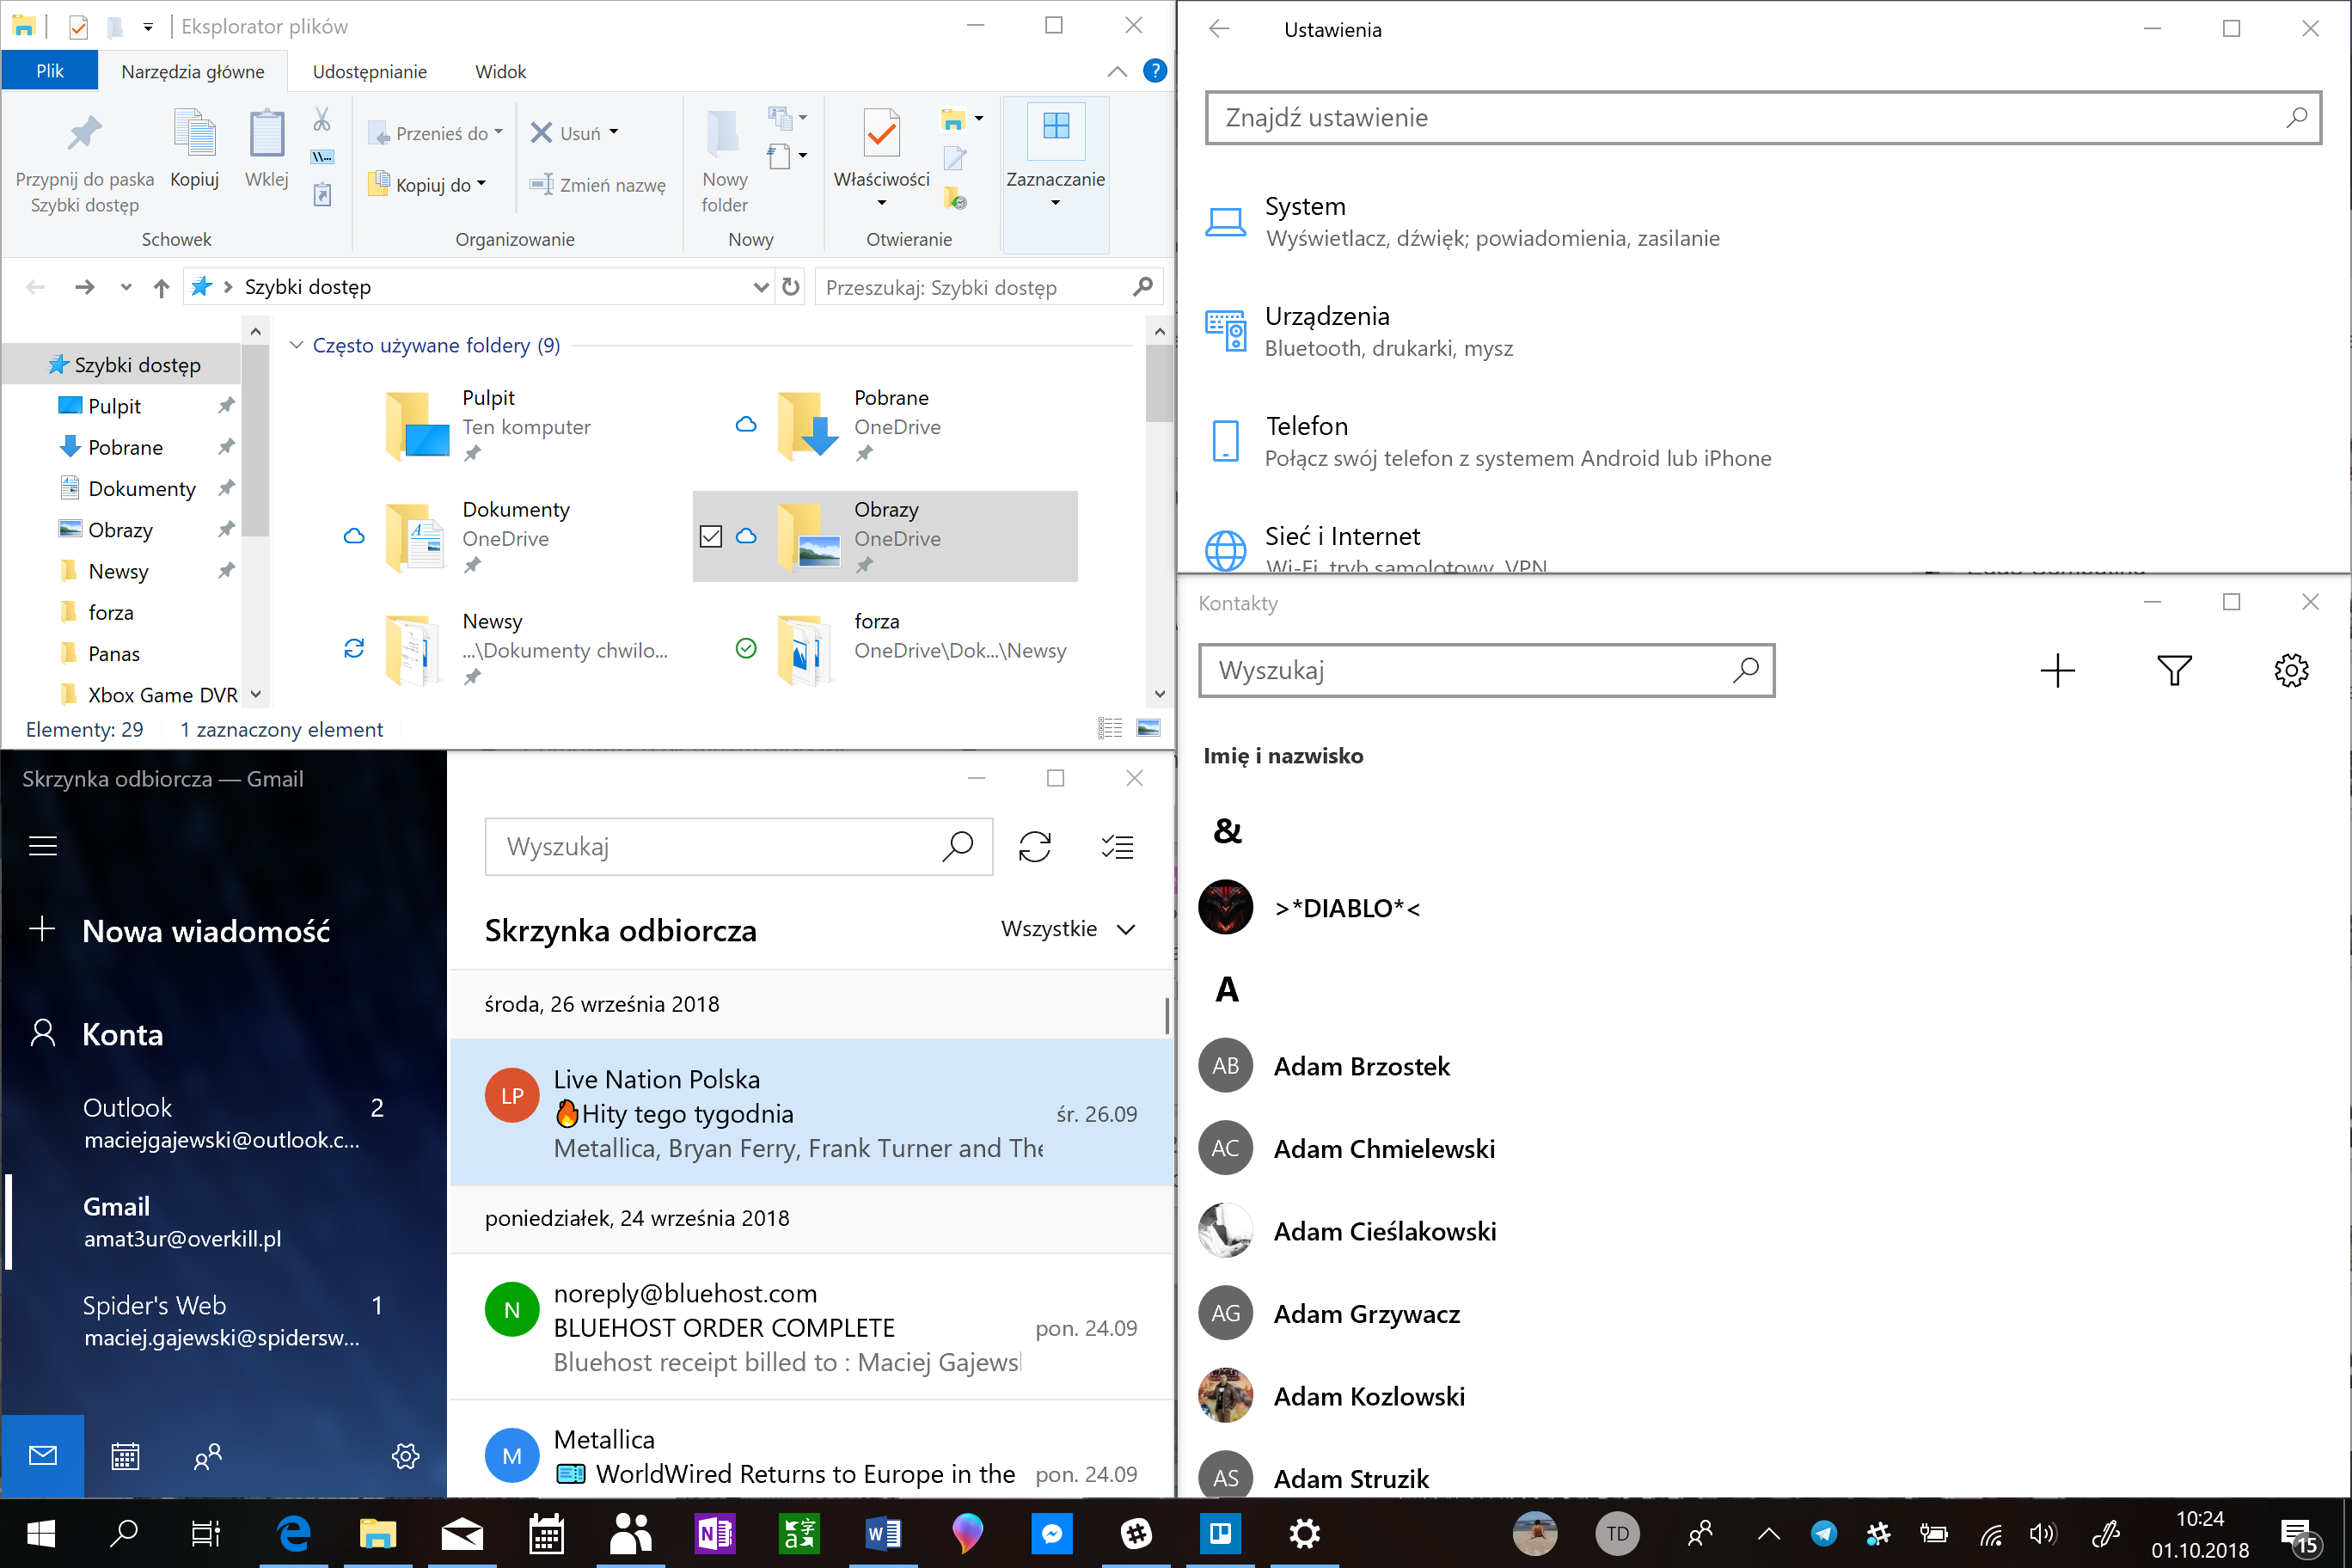This screenshot has width=2352, height=1568.
Task: Open Task View on taskbar
Action: tap(206, 1533)
